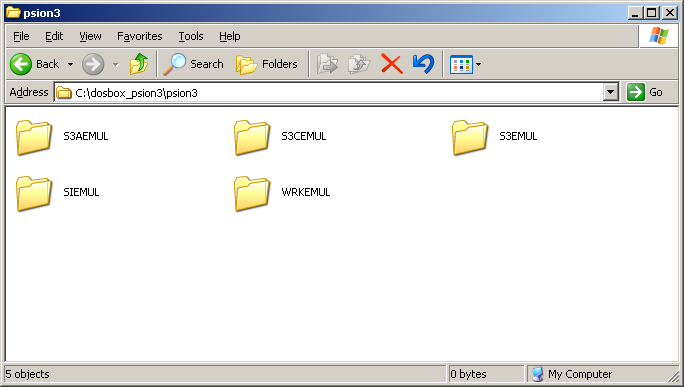Select the WRKEMUL folder icon

[252, 193]
